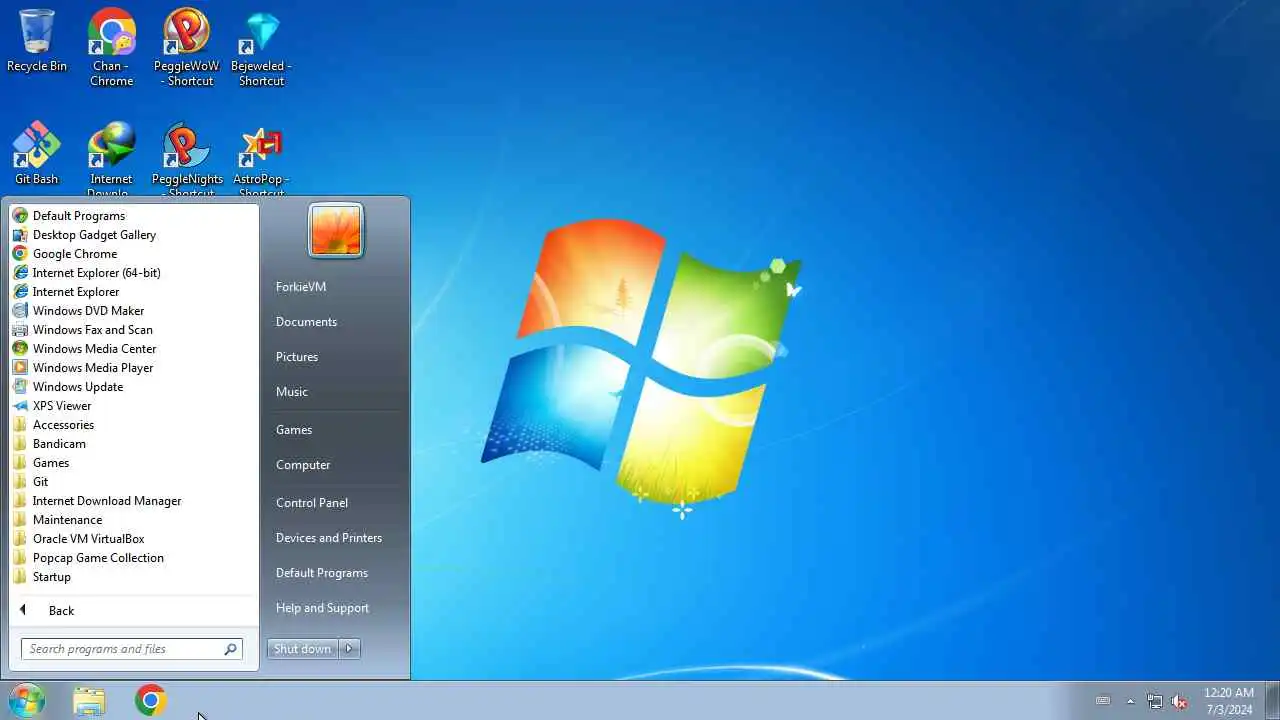This screenshot has height=720, width=1280.
Task: Expand the Games folder in programs list
Action: pos(134,463)
